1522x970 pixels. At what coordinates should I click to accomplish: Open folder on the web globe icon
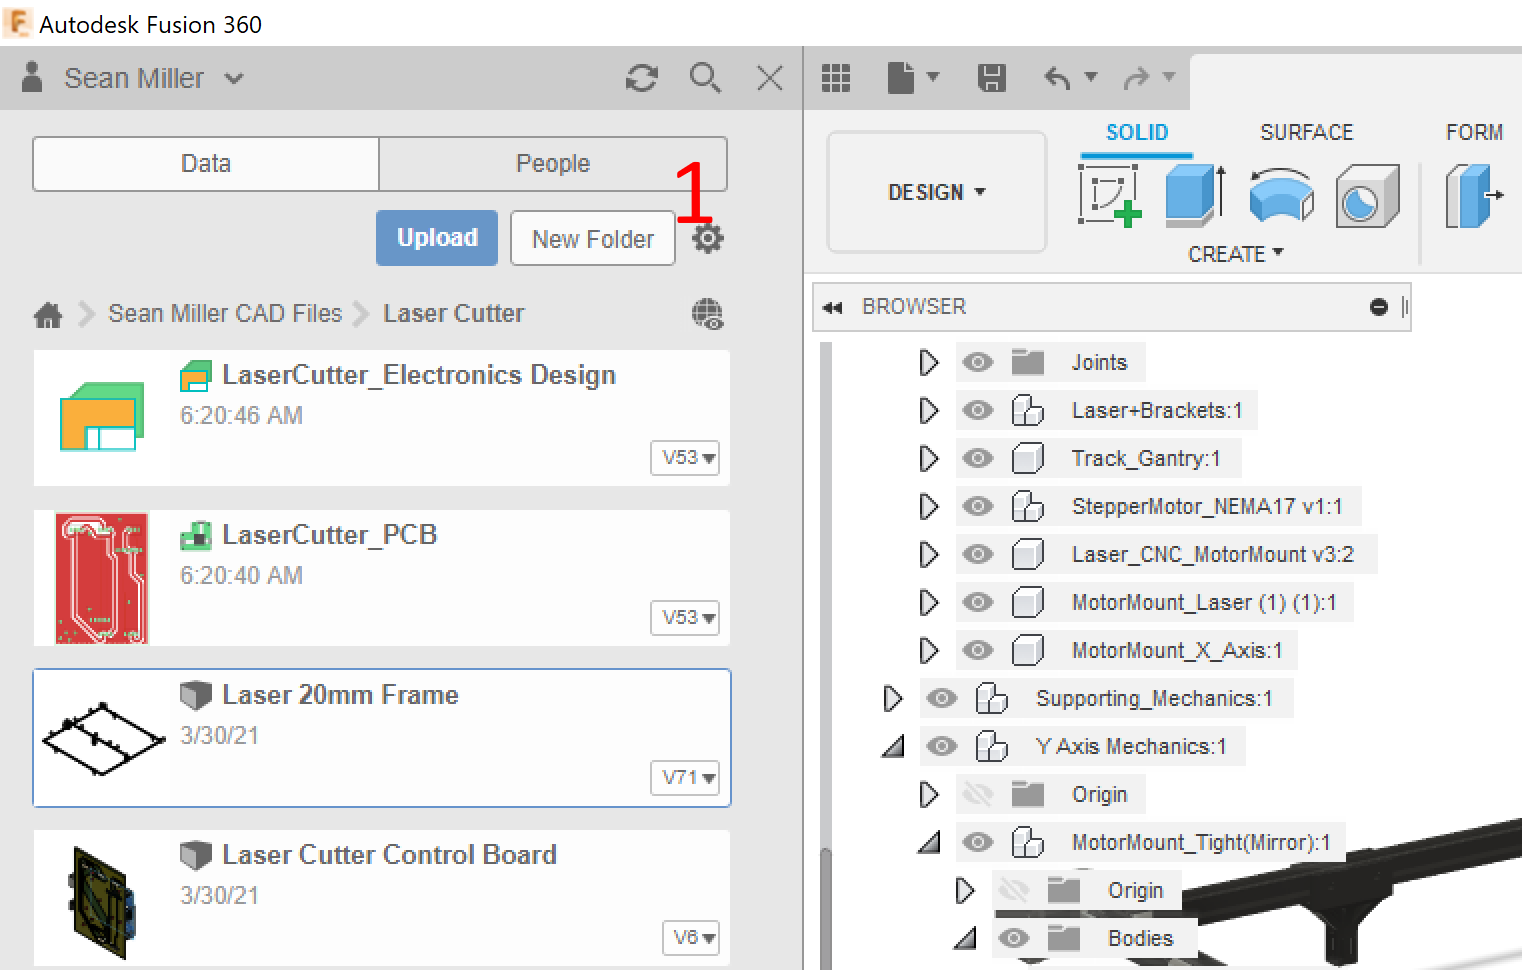click(x=707, y=314)
